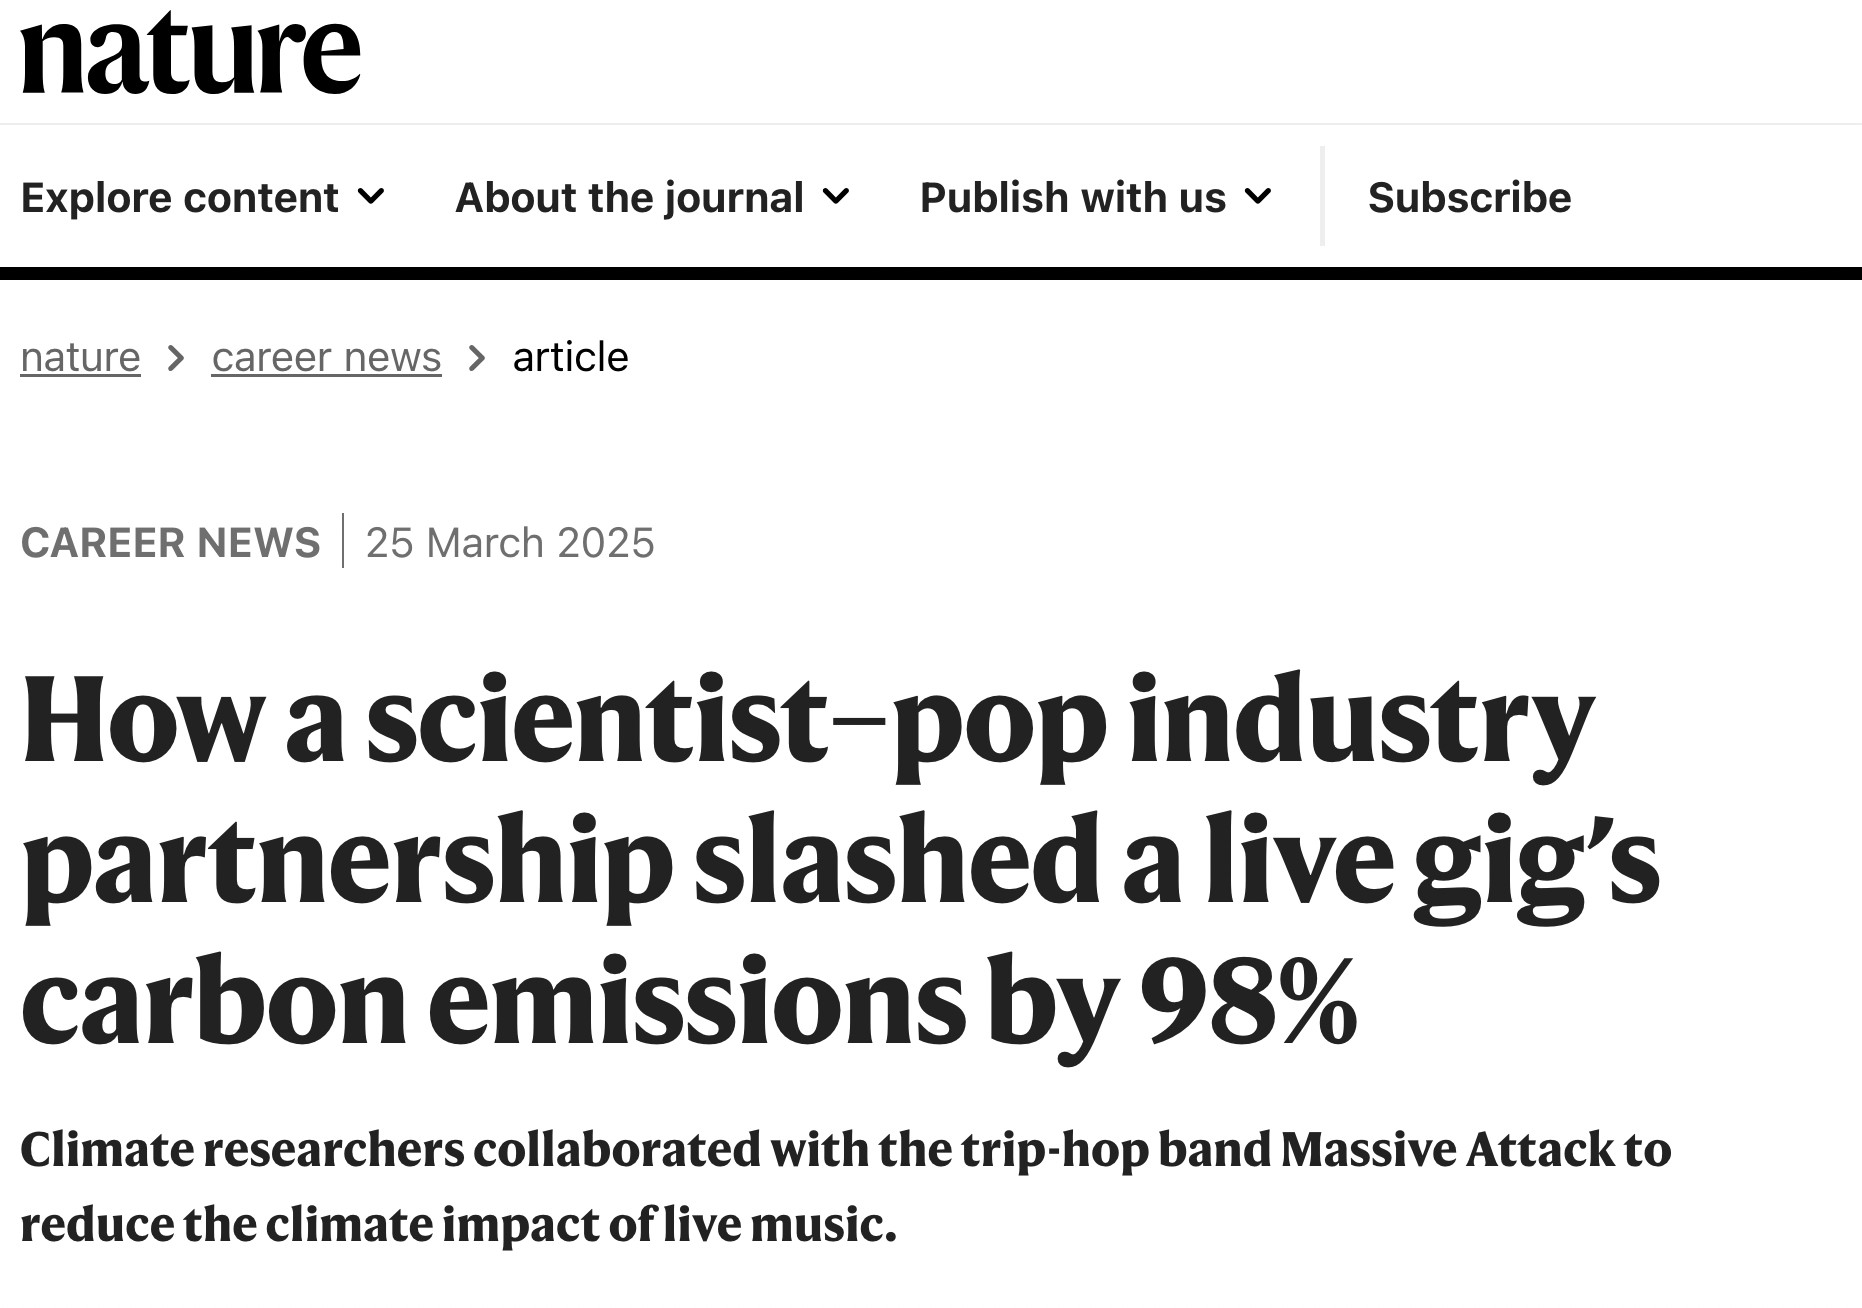The height and width of the screenshot is (1308, 1862).
Task: Follow the nature breadcrumb link
Action: pyautogui.click(x=80, y=357)
